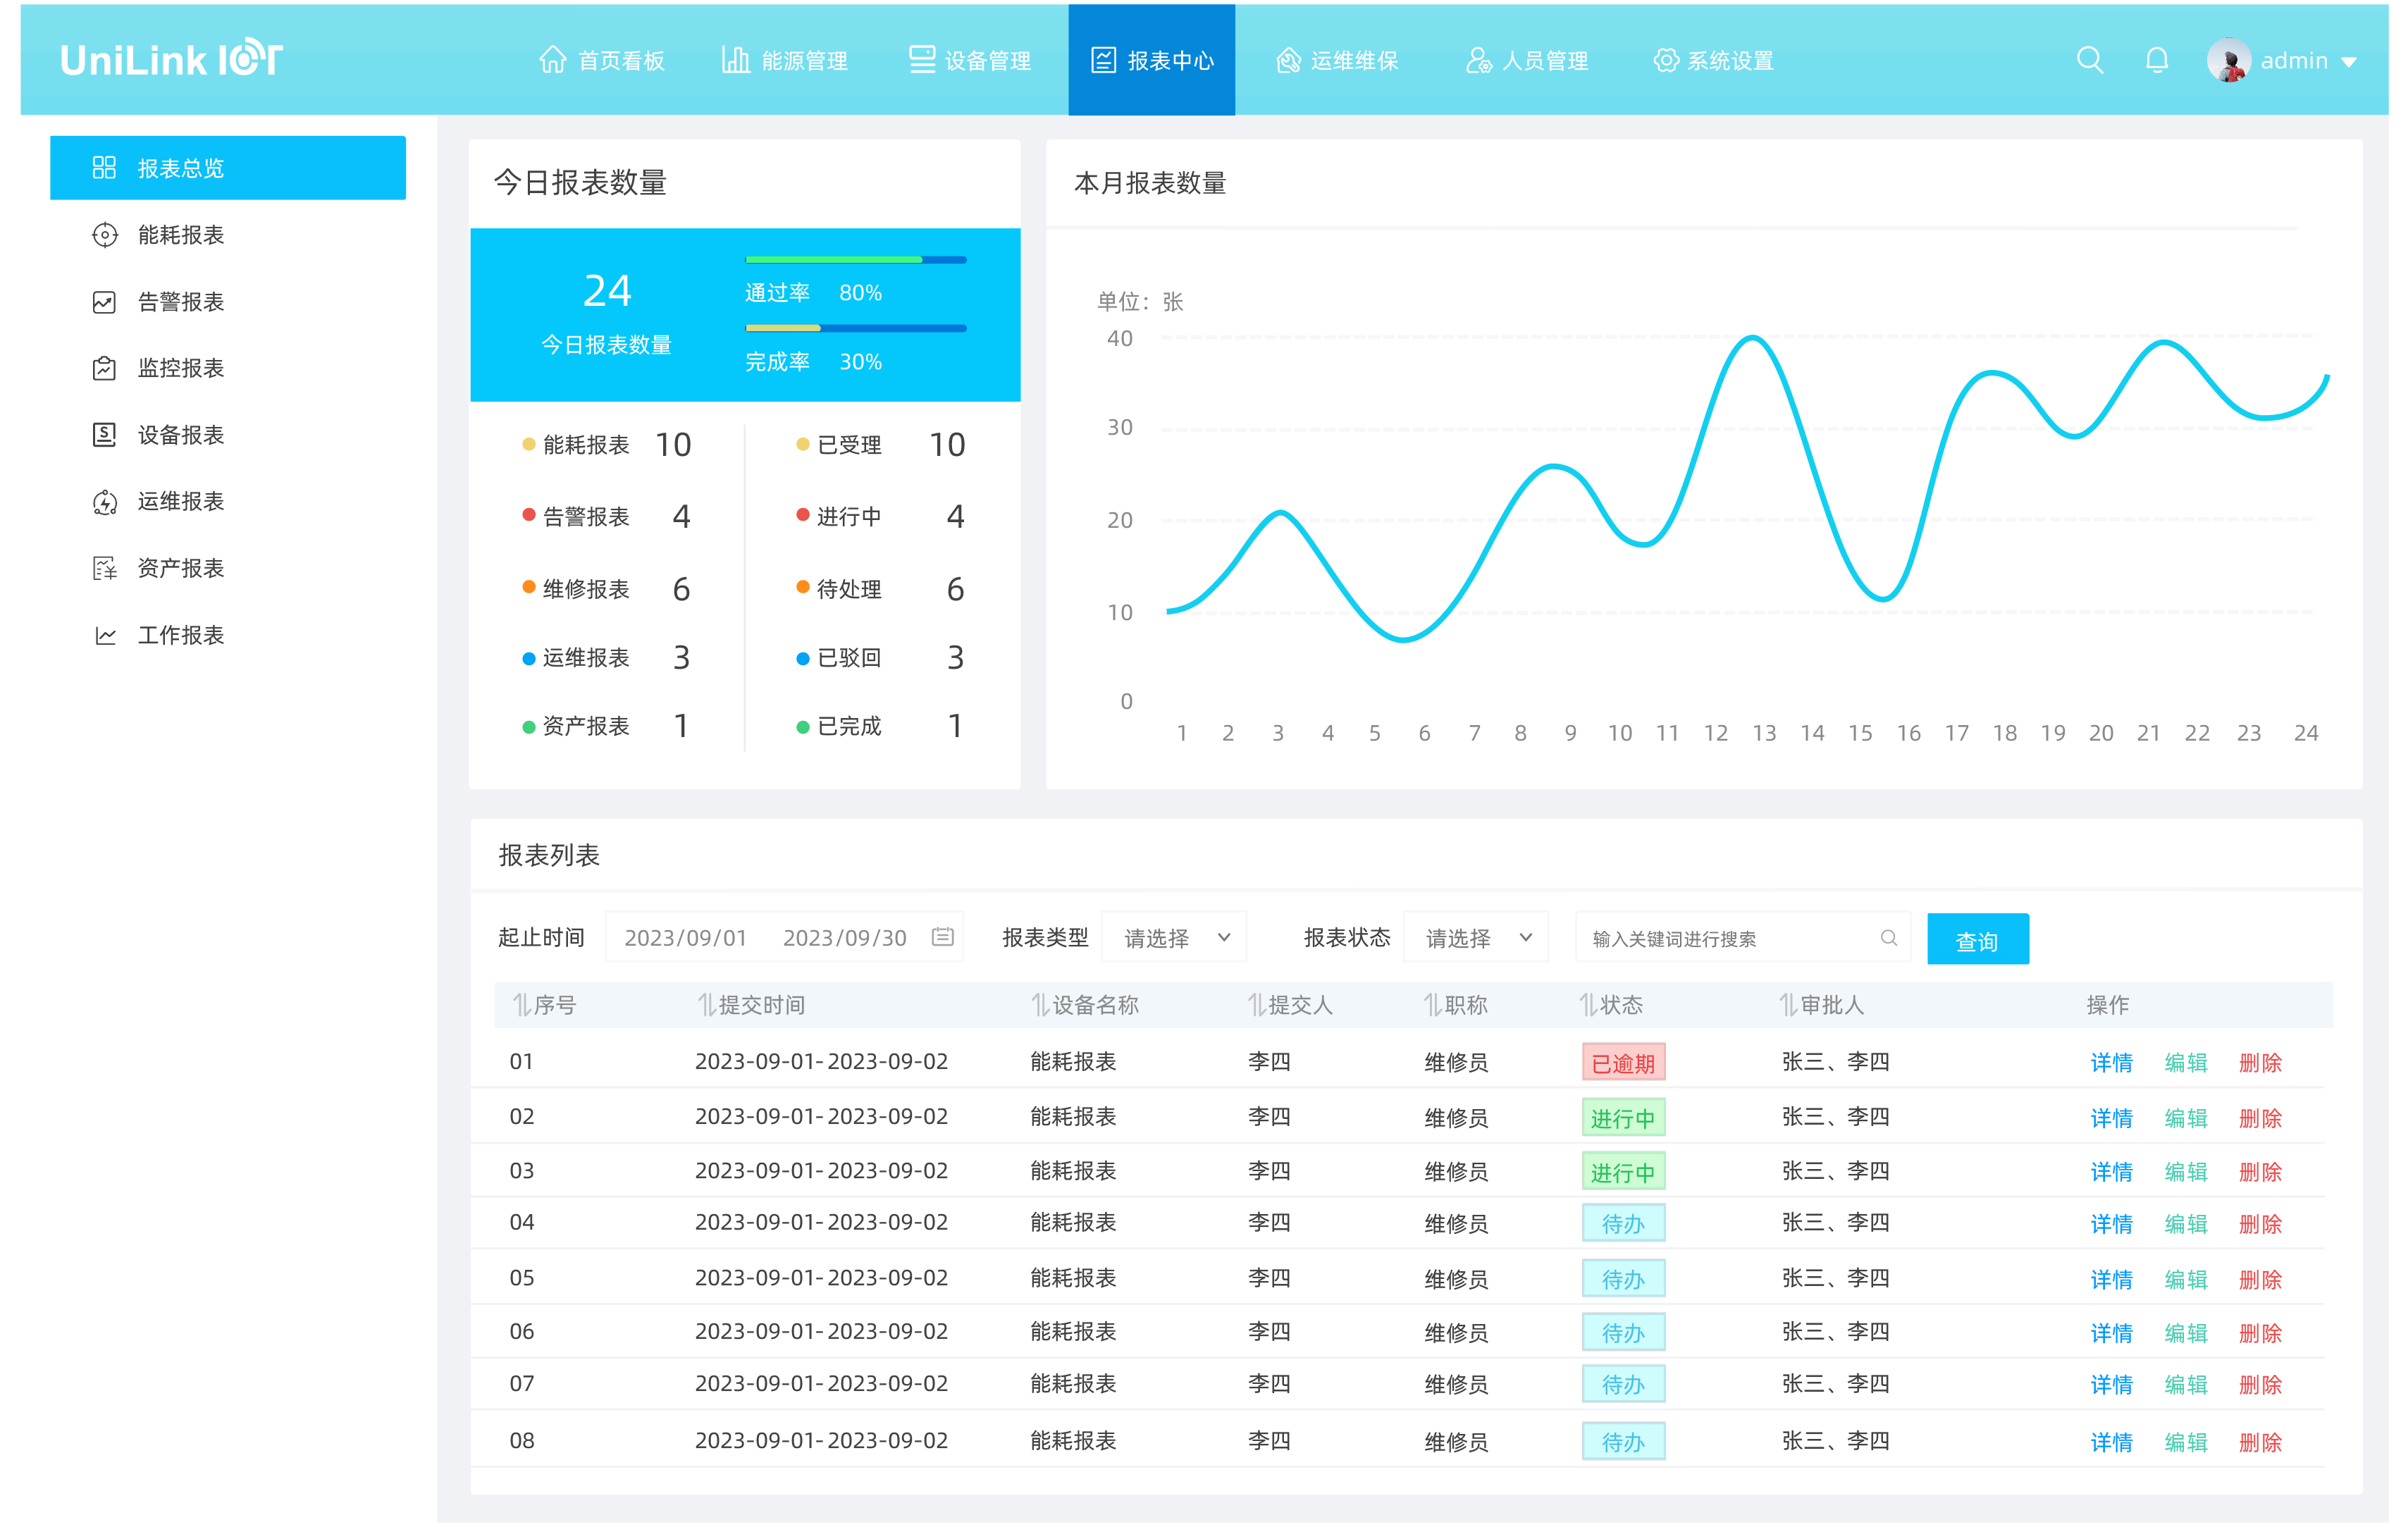The width and height of the screenshot is (2408, 1527).
Task: Click 删除 for row 08
Action: pyautogui.click(x=2260, y=1441)
